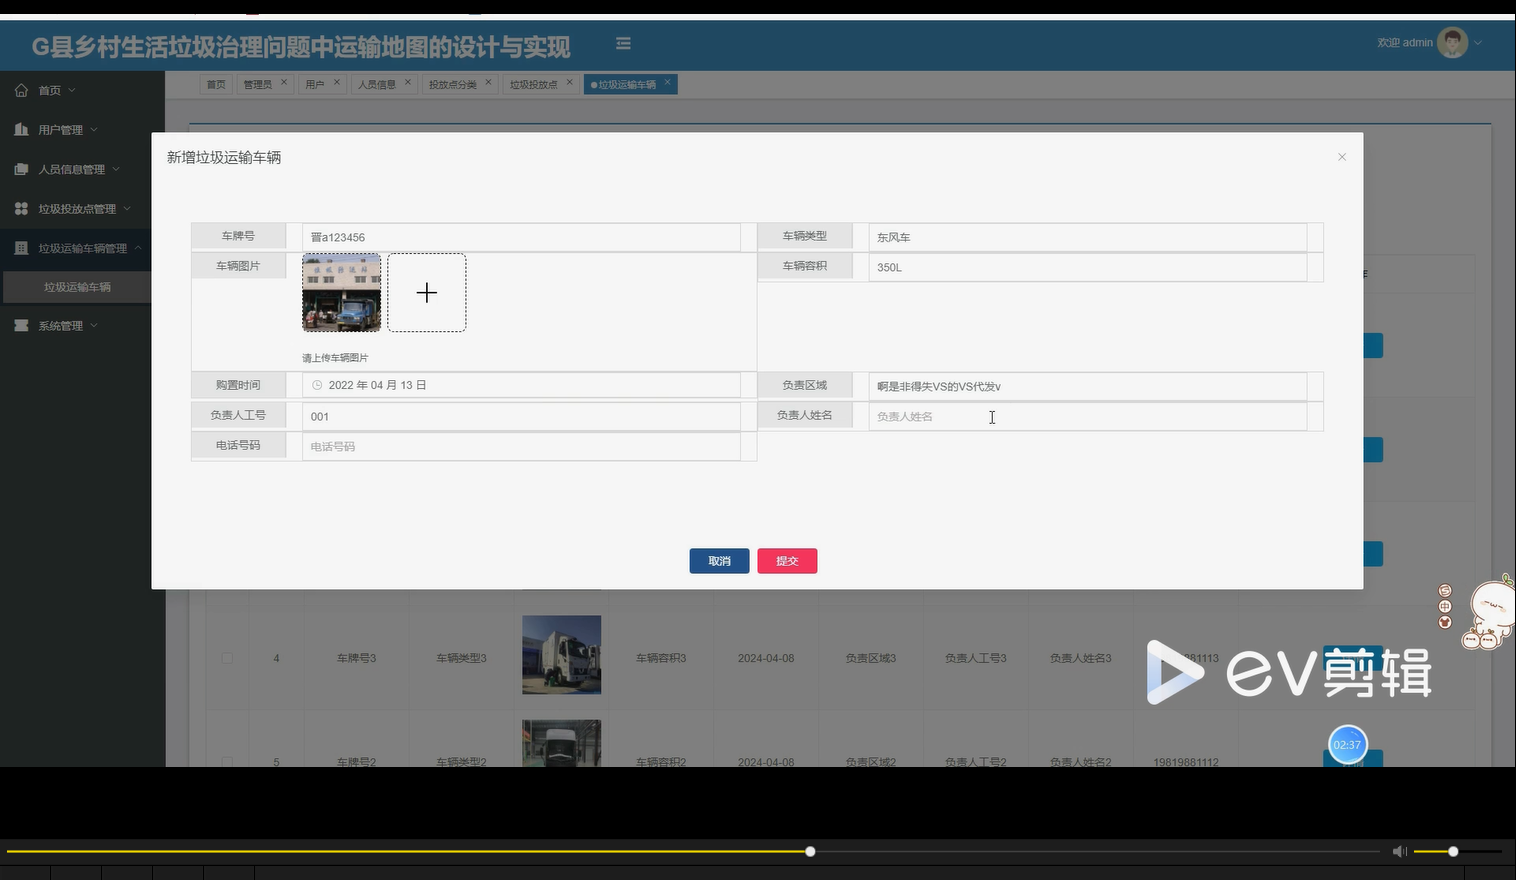Click the 取消 cancel button
This screenshot has height=880, width=1516.
[x=719, y=561]
